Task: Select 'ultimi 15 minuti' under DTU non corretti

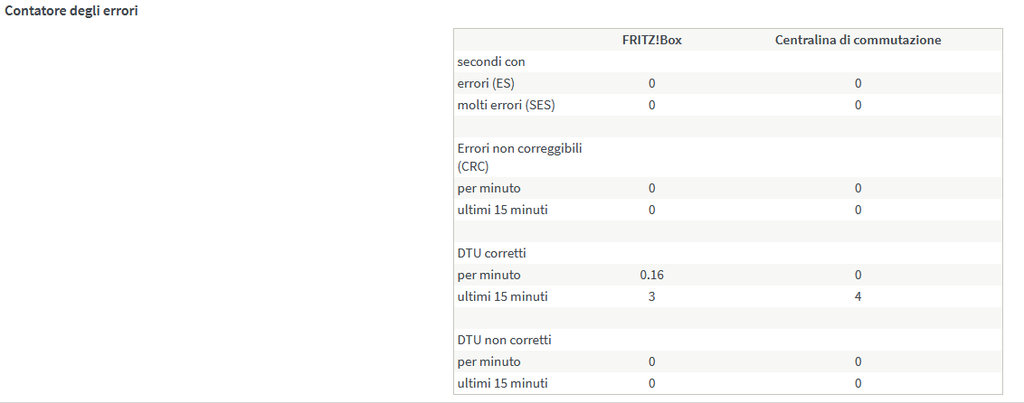Action: coord(502,383)
